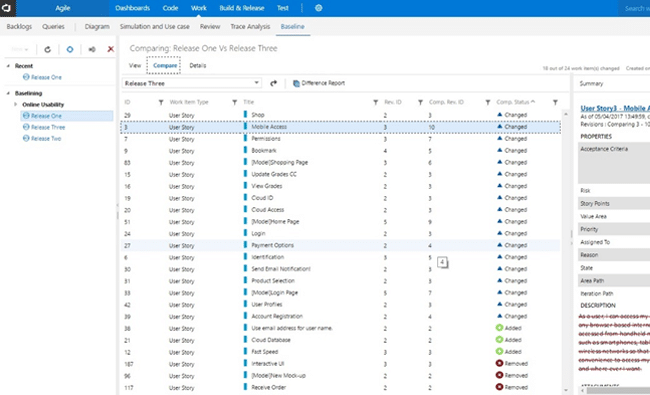Sort by the Comp. Status column header

coord(515,102)
